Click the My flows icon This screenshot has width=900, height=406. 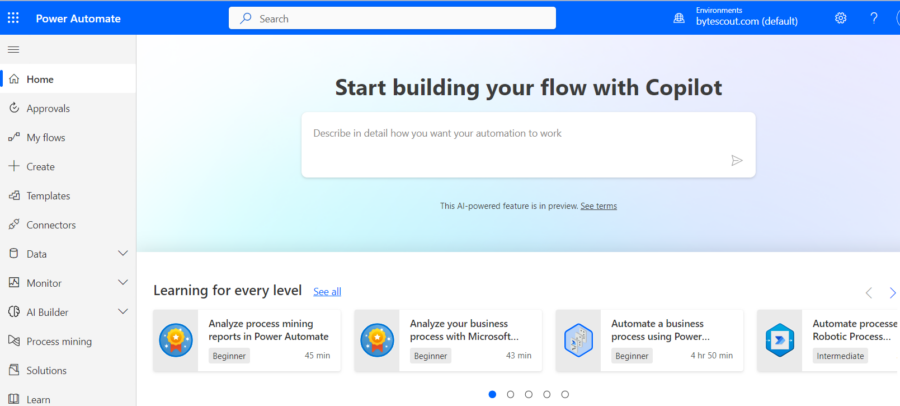click(14, 137)
